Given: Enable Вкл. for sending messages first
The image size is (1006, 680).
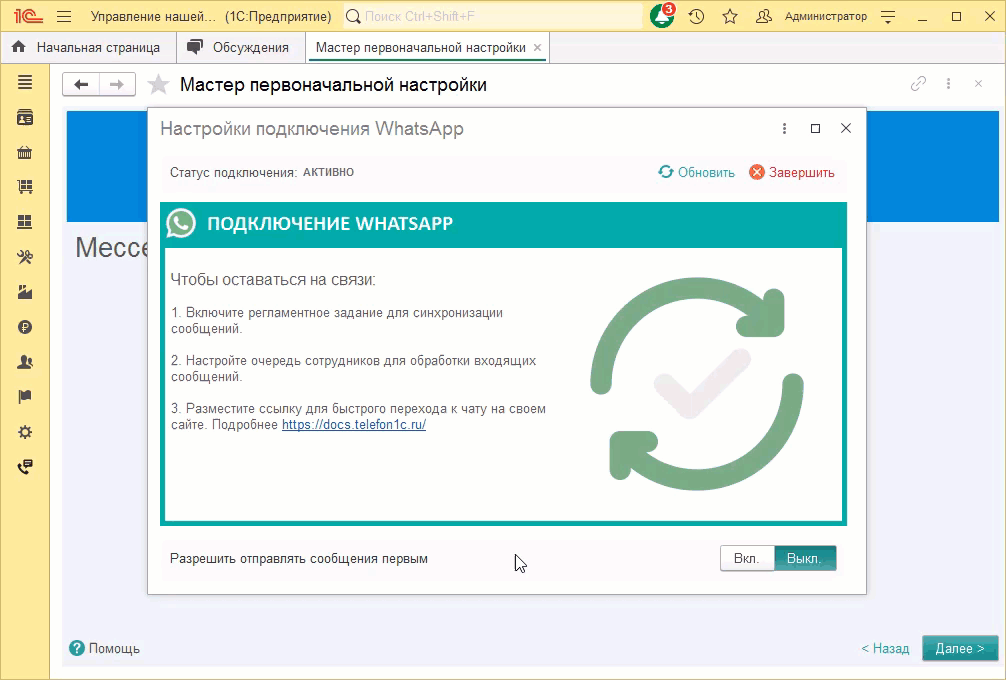Looking at the screenshot, I should pyautogui.click(x=745, y=558).
